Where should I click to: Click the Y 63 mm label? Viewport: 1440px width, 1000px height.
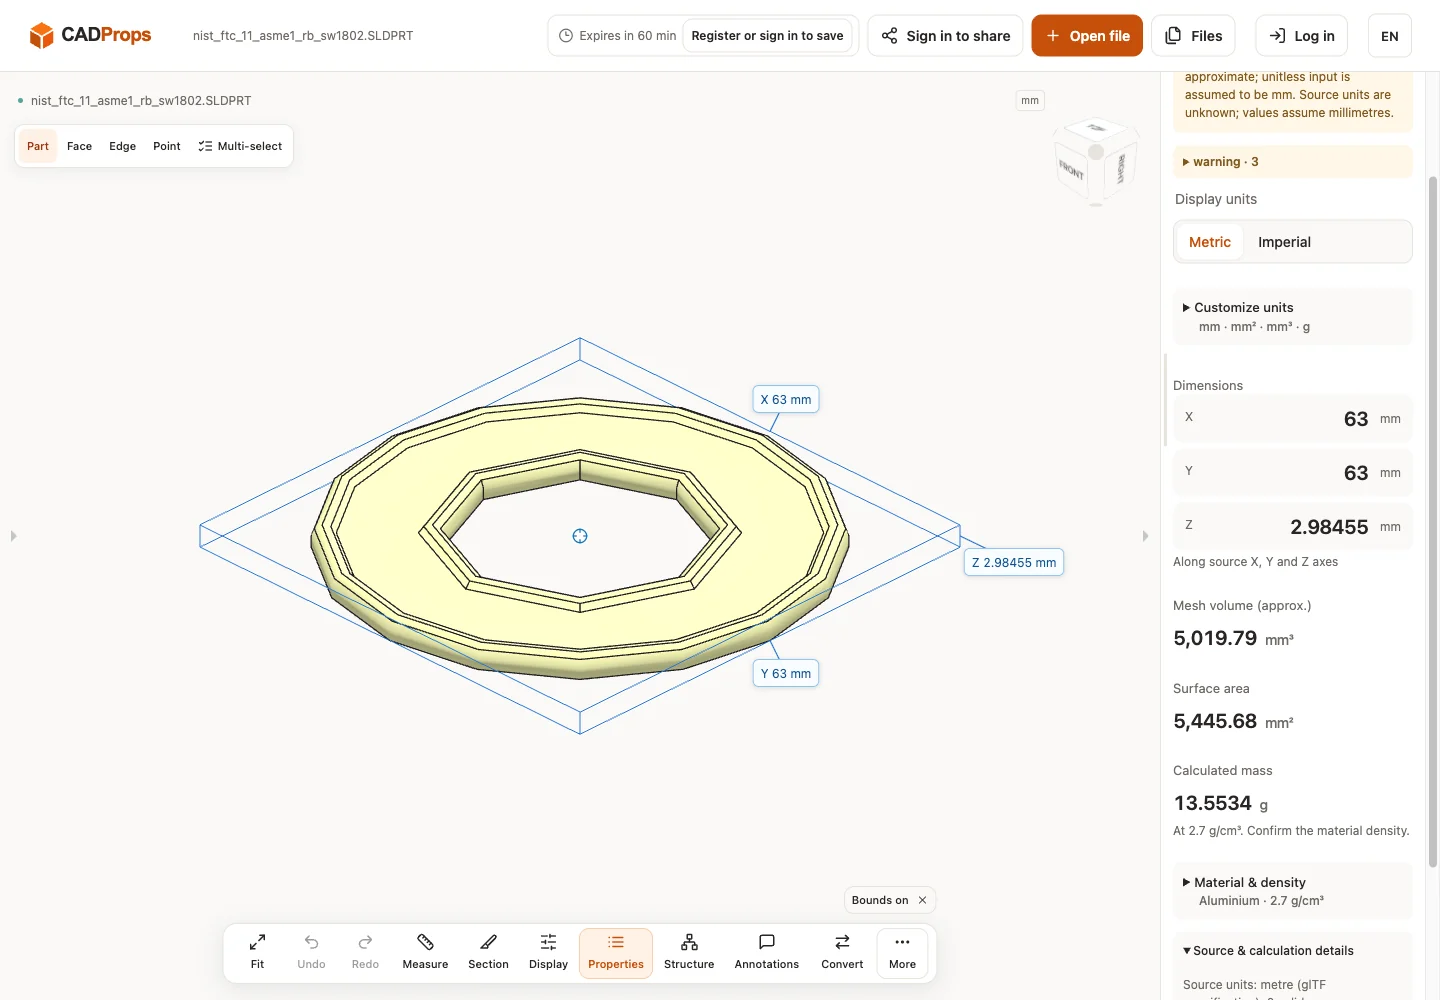coord(786,674)
